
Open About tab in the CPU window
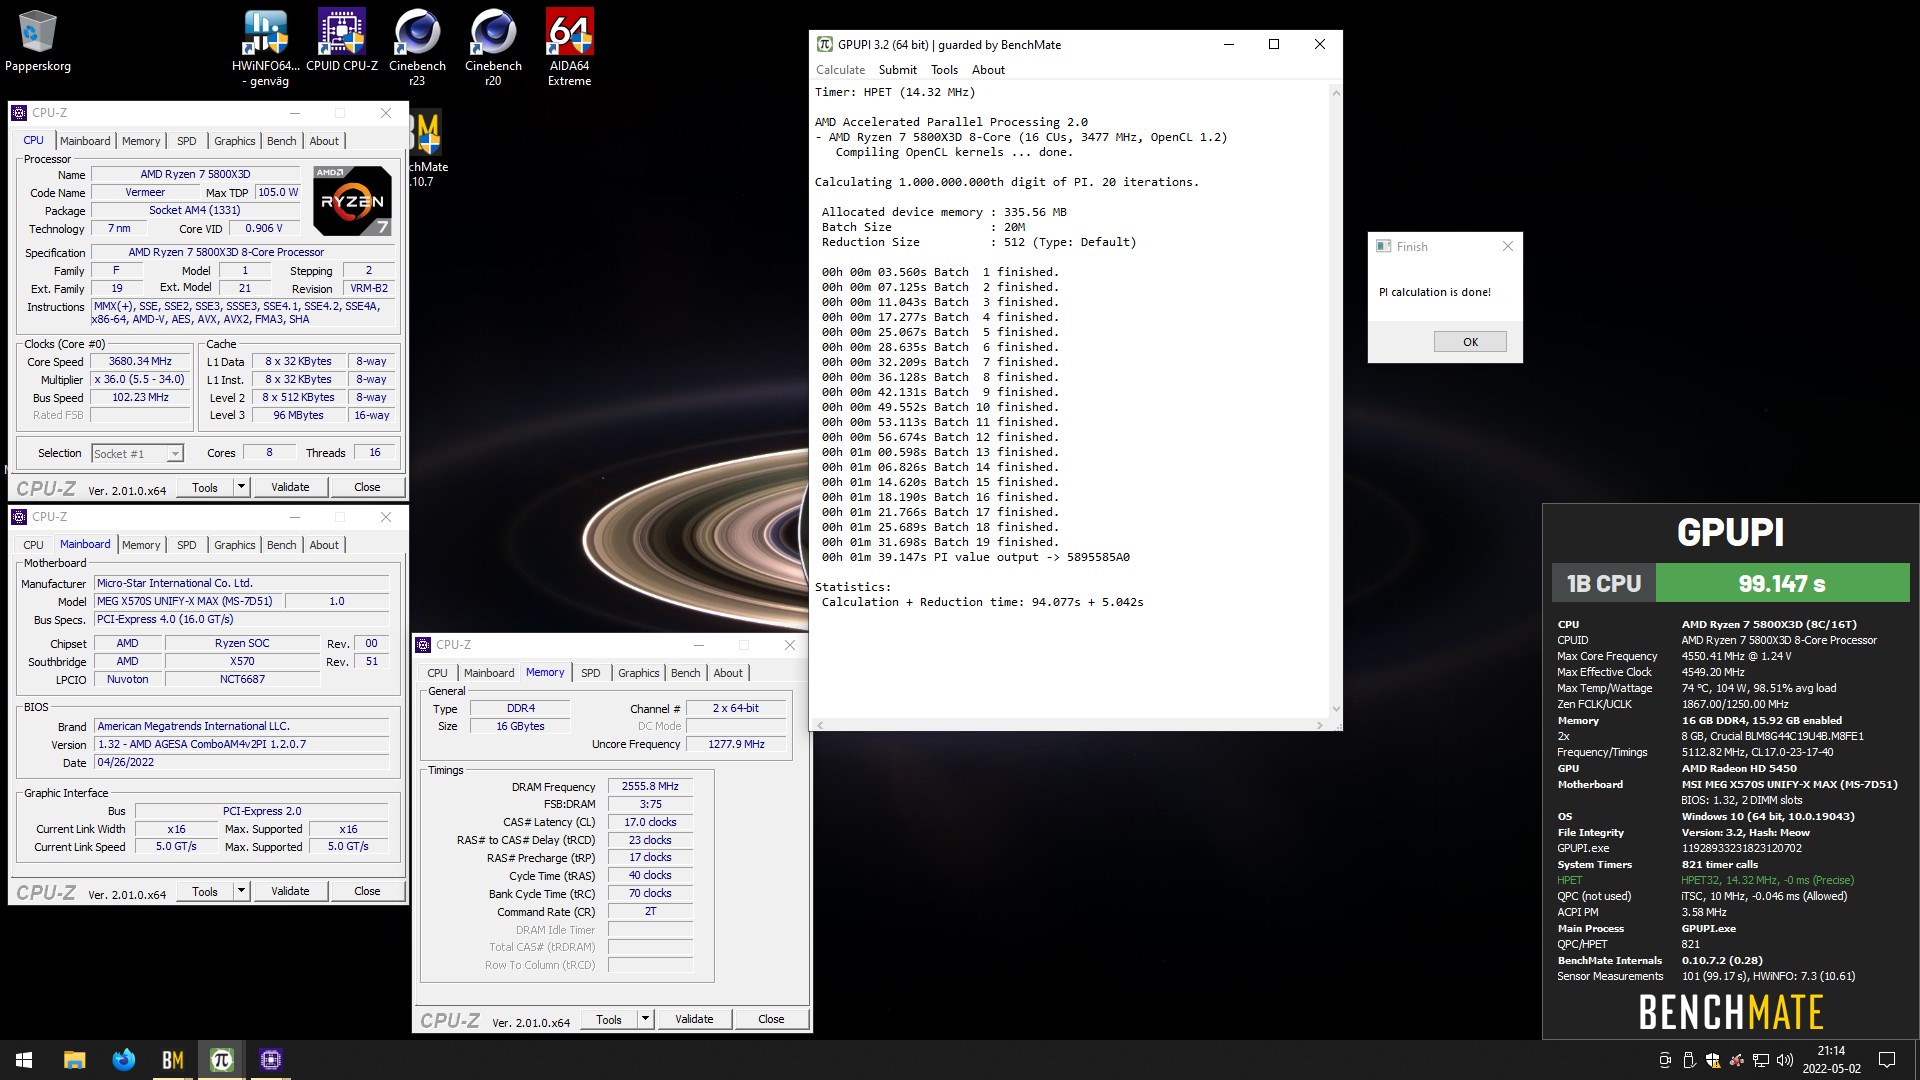(324, 141)
